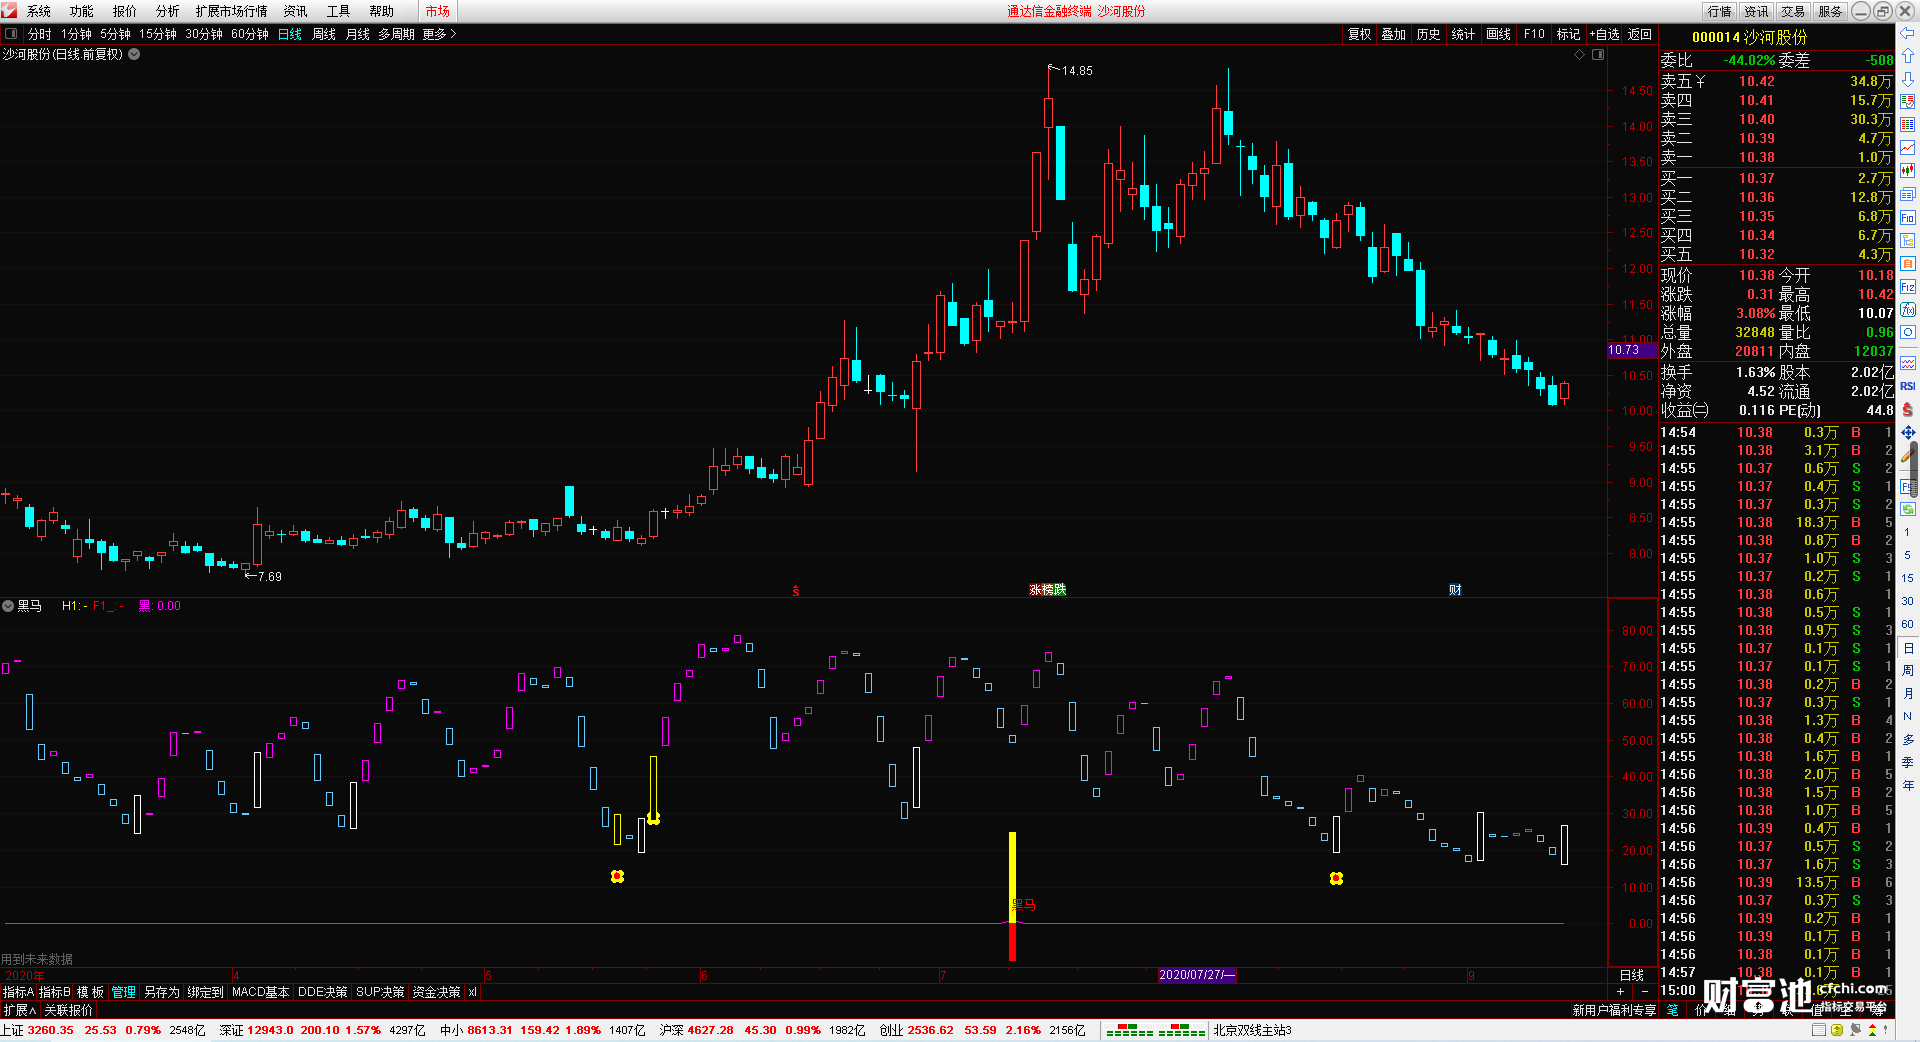Click the red dollar sign icon in sidebar
This screenshot has height=1042, width=1920.
coord(1908,409)
